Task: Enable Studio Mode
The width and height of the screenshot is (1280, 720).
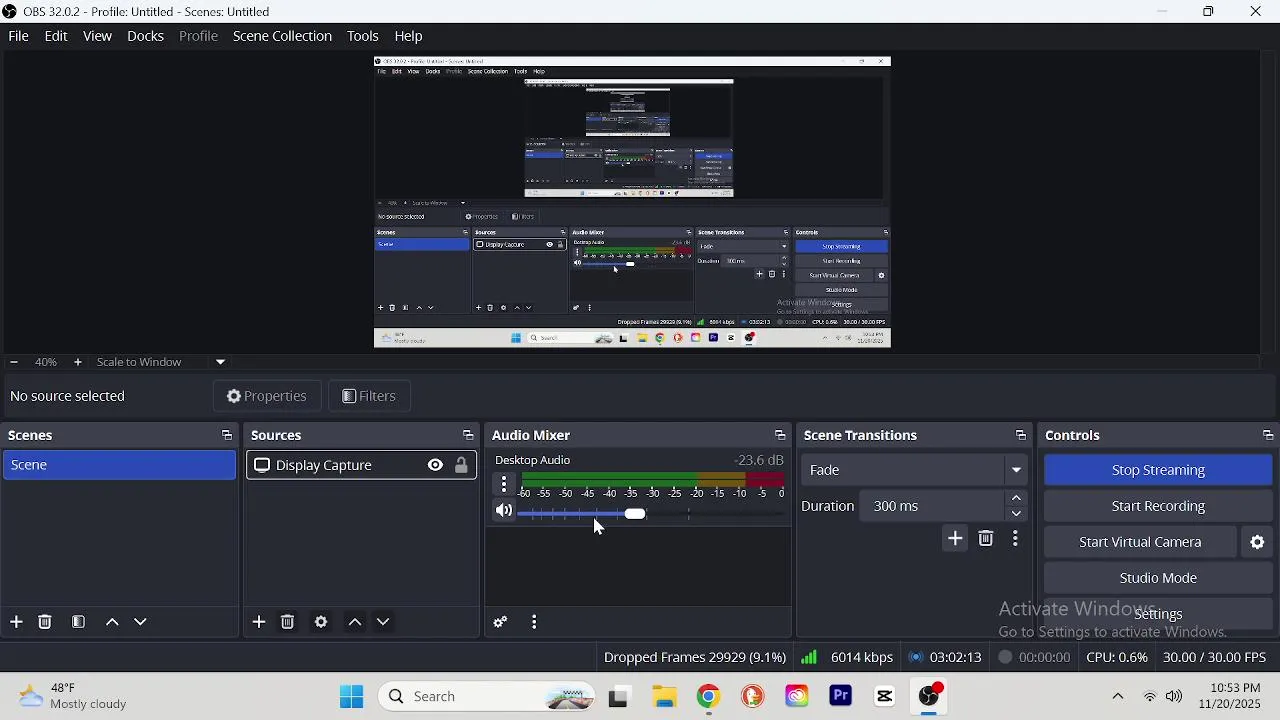Action: tap(1158, 578)
